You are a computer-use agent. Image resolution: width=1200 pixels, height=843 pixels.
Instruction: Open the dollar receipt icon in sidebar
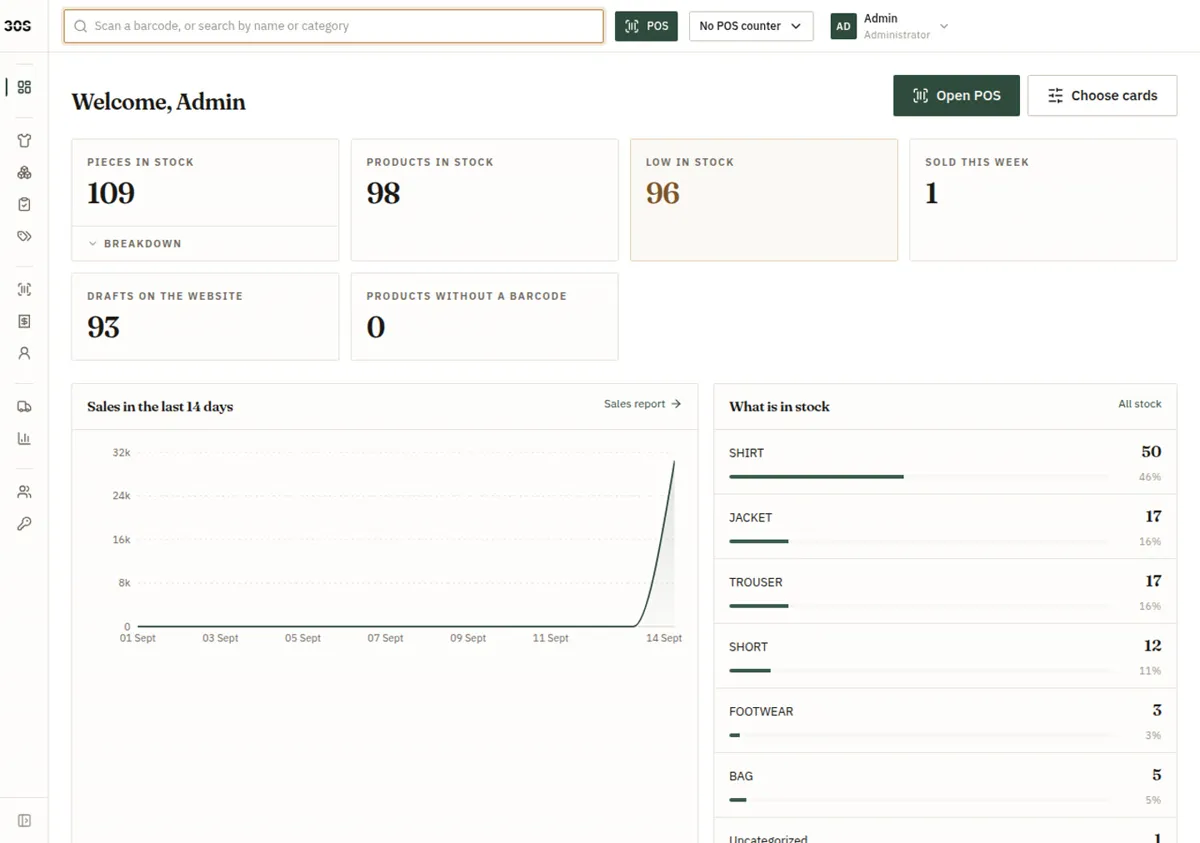pos(24,322)
